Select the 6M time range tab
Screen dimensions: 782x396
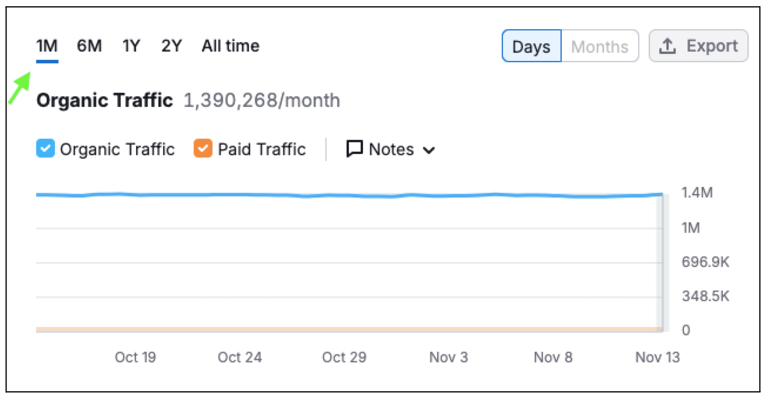click(x=89, y=46)
